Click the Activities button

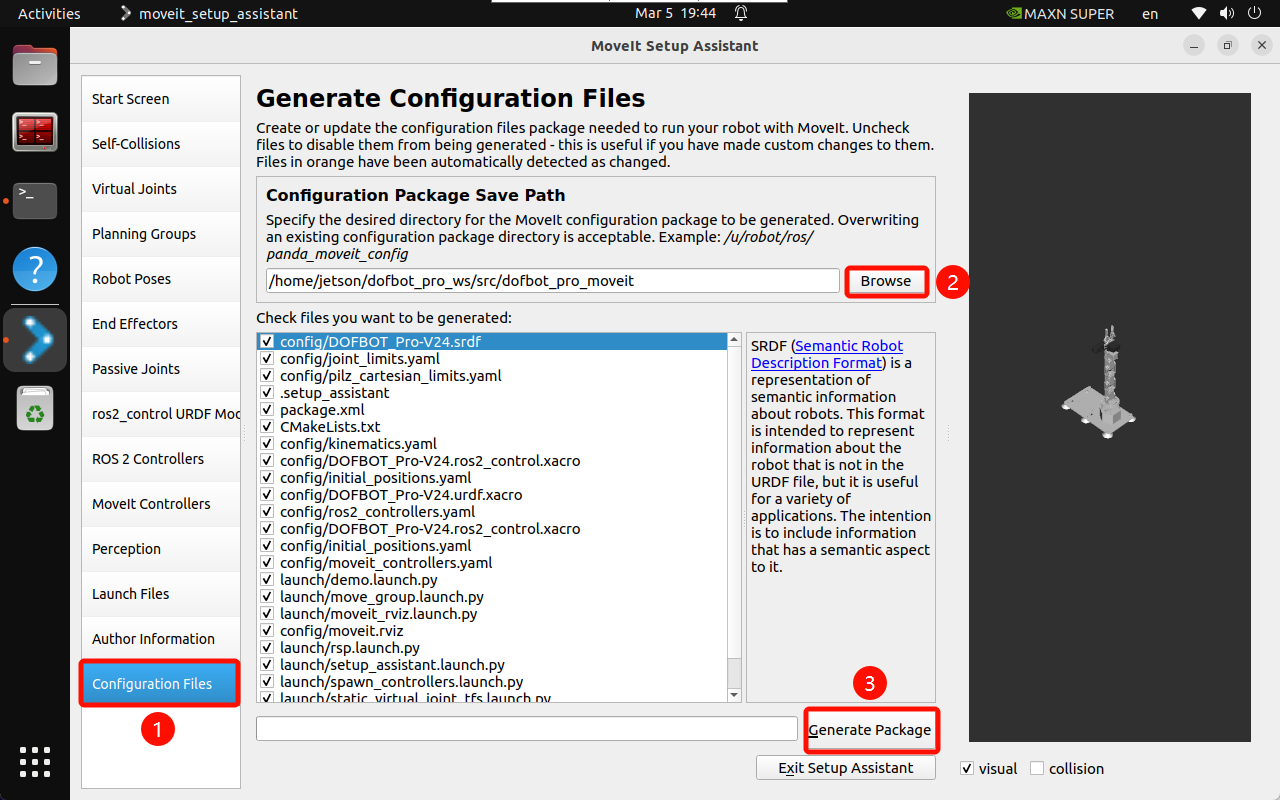click(x=49, y=14)
